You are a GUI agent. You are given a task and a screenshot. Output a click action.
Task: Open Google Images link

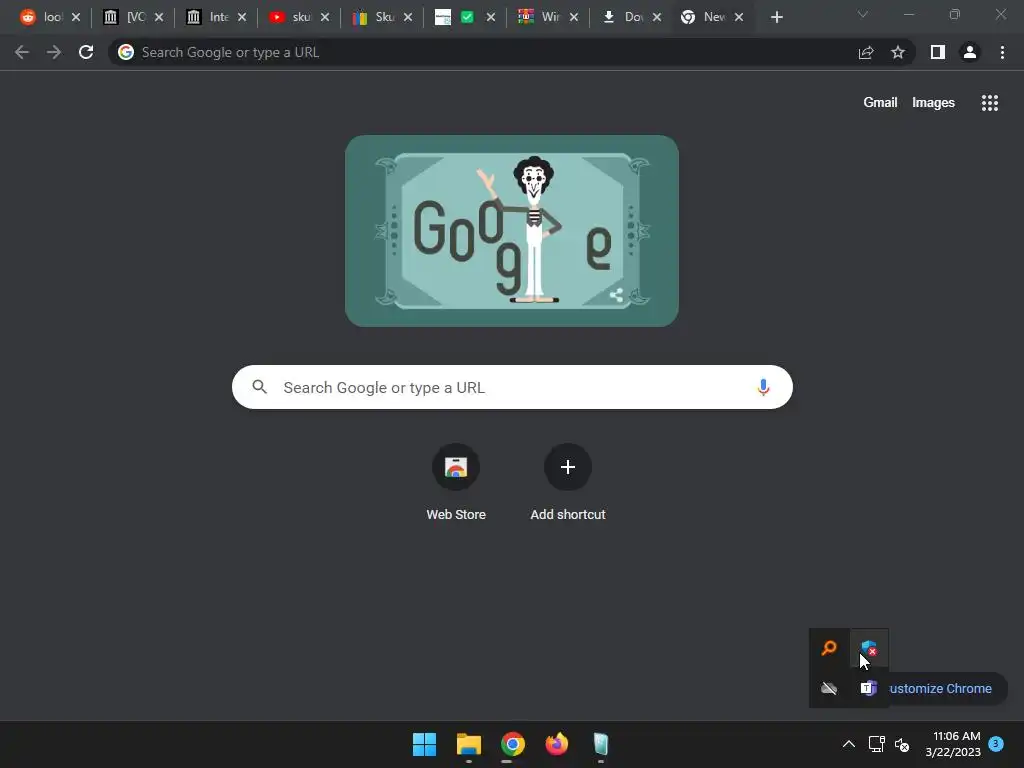(x=933, y=103)
